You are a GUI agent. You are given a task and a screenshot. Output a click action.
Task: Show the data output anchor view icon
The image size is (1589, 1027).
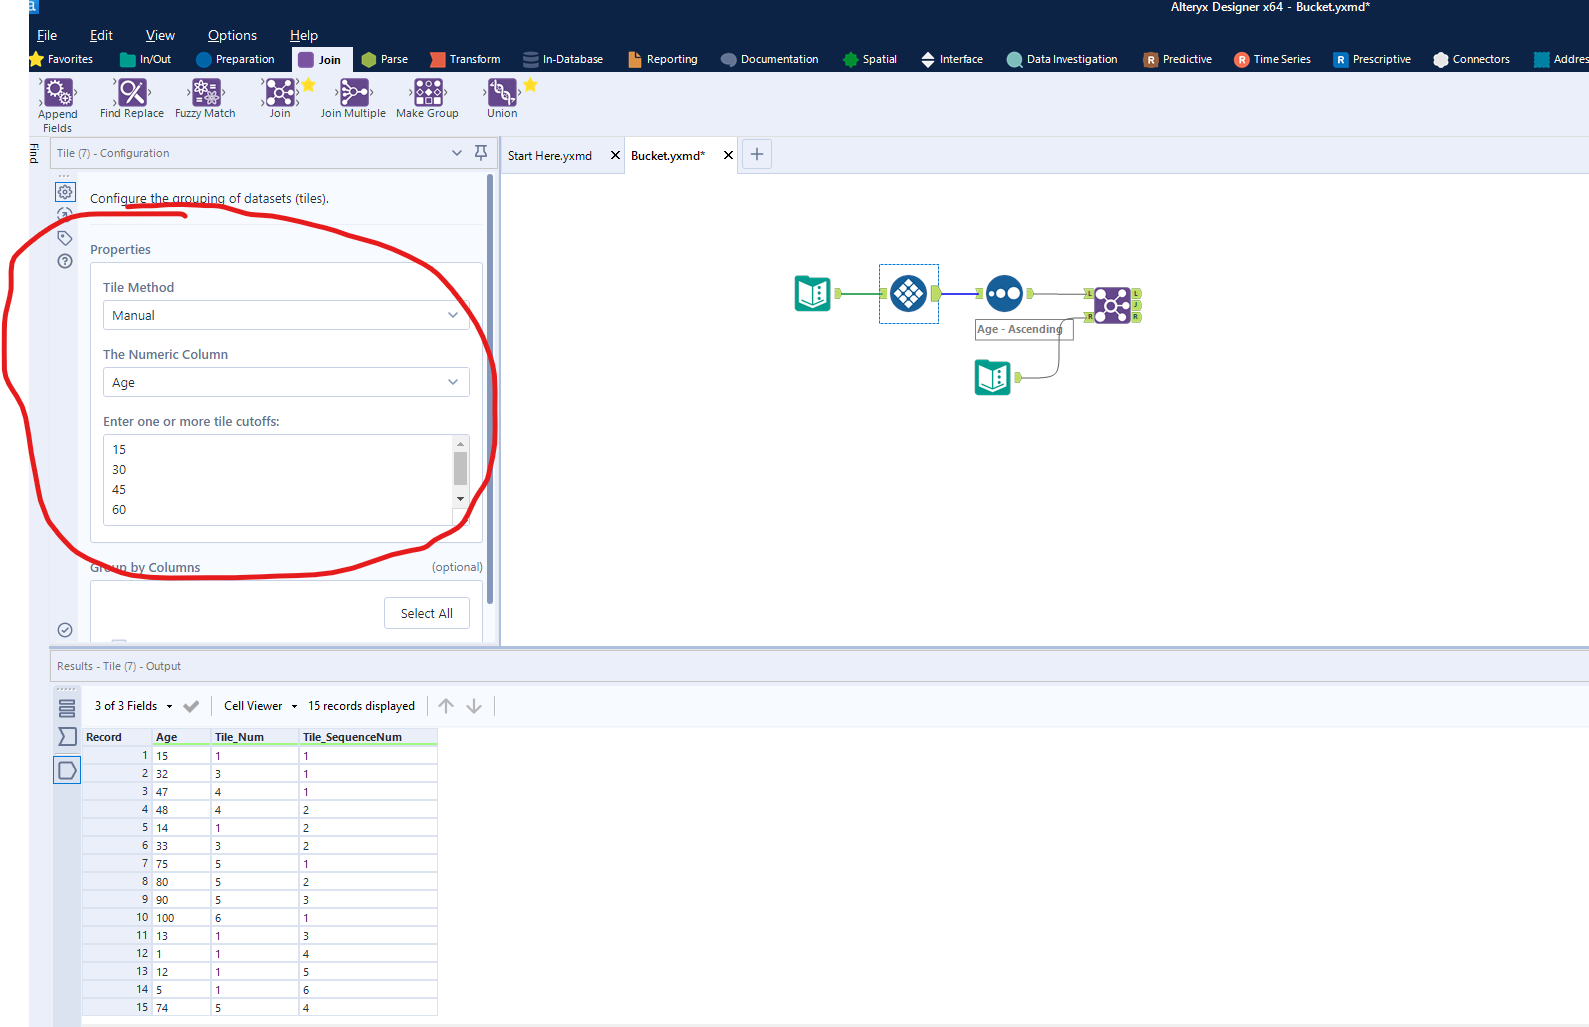[x=67, y=770]
